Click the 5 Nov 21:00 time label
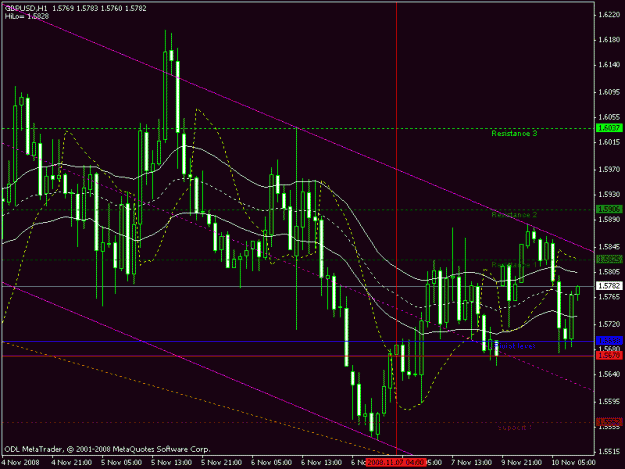The height and width of the screenshot is (469, 625). pyautogui.click(x=222, y=462)
